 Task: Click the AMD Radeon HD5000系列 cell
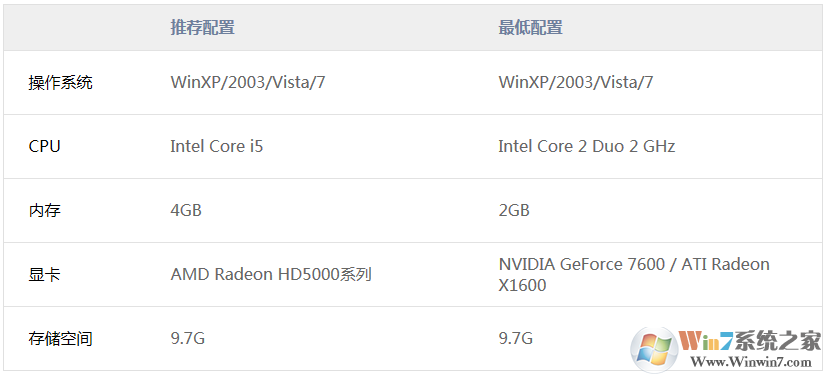271,275
